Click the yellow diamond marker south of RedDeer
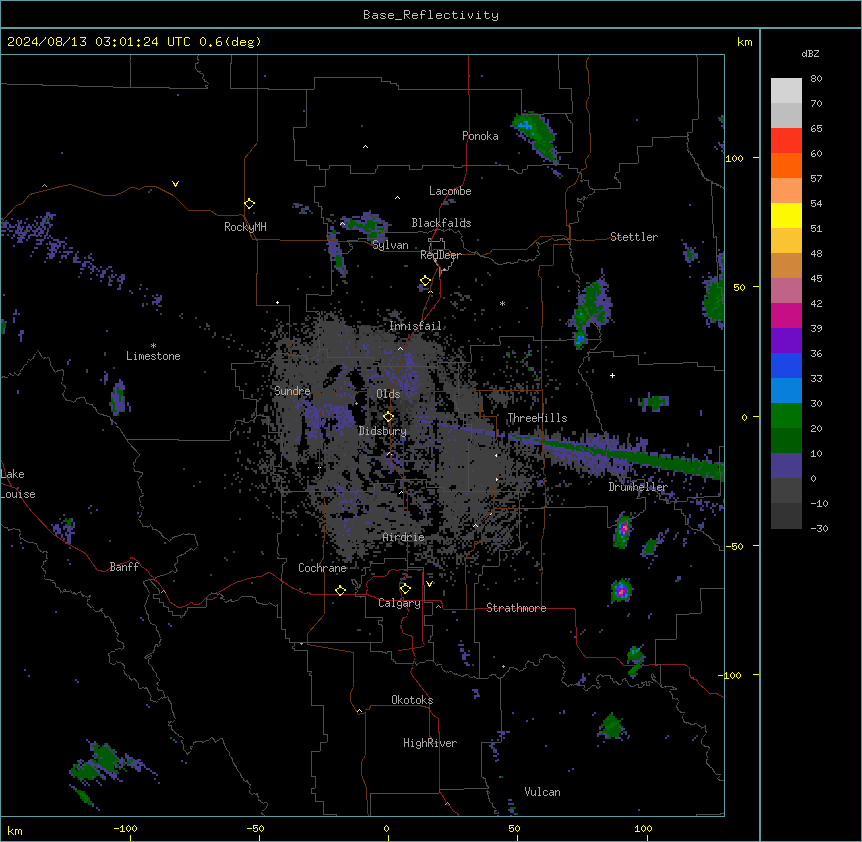Image resolution: width=862 pixels, height=842 pixels. (x=425, y=281)
